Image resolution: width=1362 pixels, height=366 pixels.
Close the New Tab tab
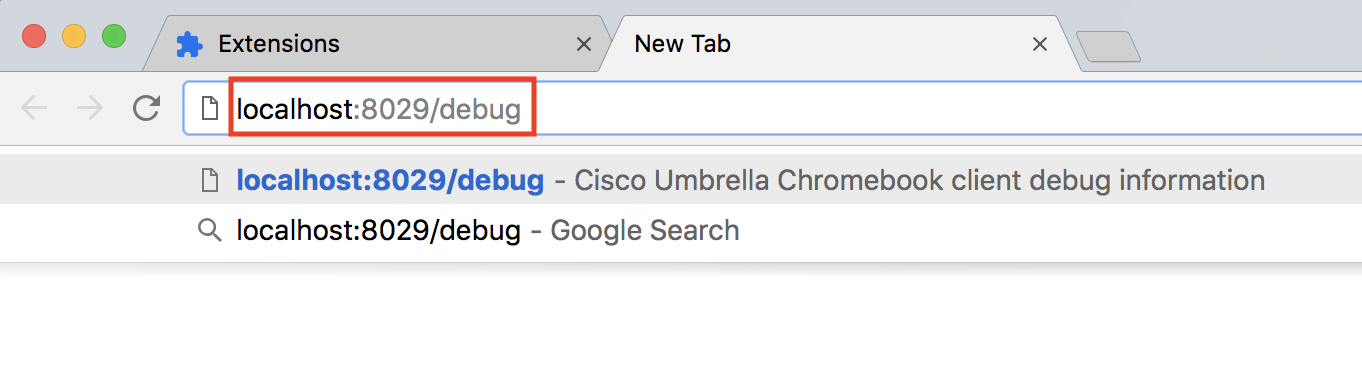1040,44
